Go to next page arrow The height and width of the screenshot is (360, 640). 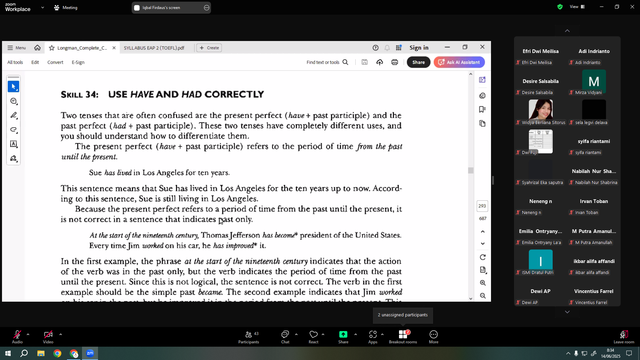click(482, 244)
